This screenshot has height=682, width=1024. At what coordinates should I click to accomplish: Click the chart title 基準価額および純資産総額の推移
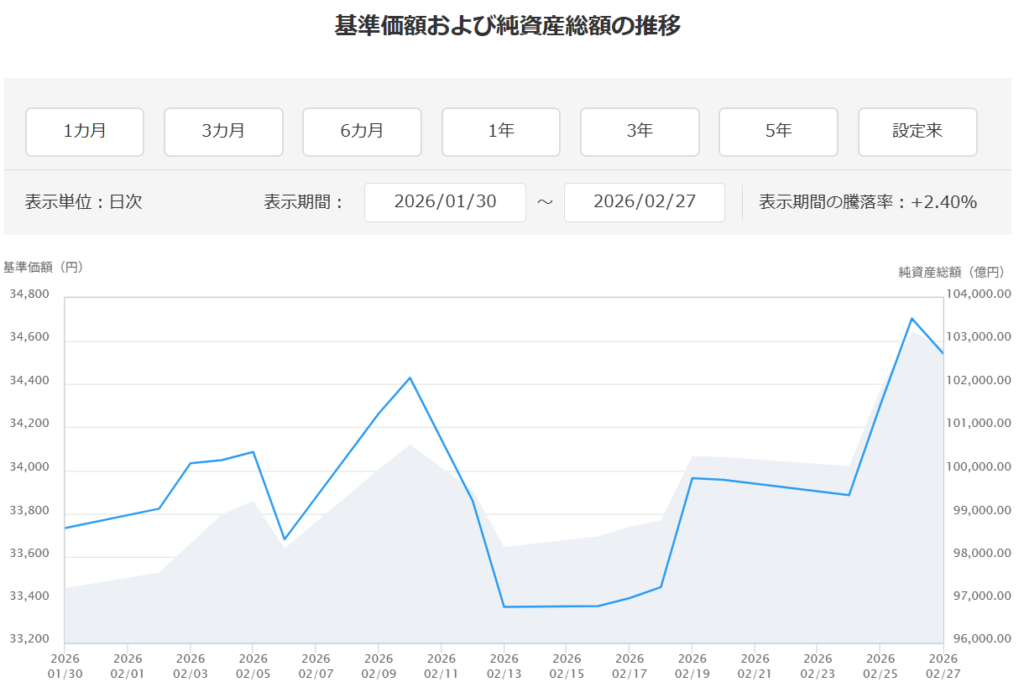tap(508, 27)
